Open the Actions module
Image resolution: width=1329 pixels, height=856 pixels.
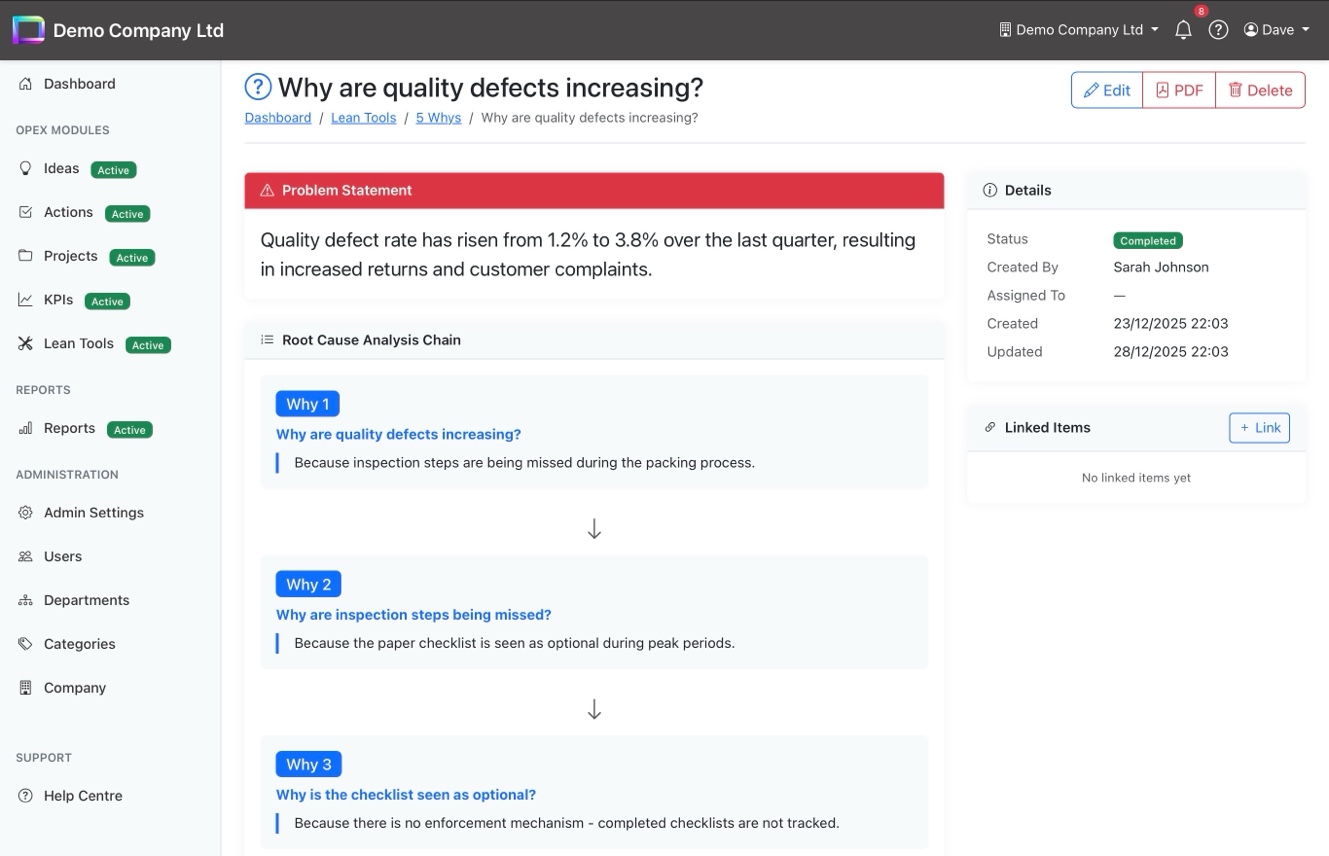tap(68, 213)
